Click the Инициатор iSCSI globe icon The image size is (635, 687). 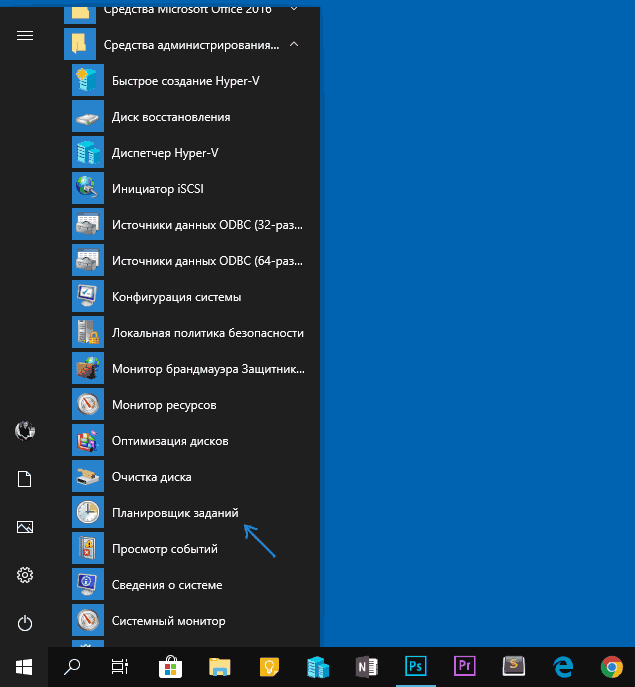(88, 188)
